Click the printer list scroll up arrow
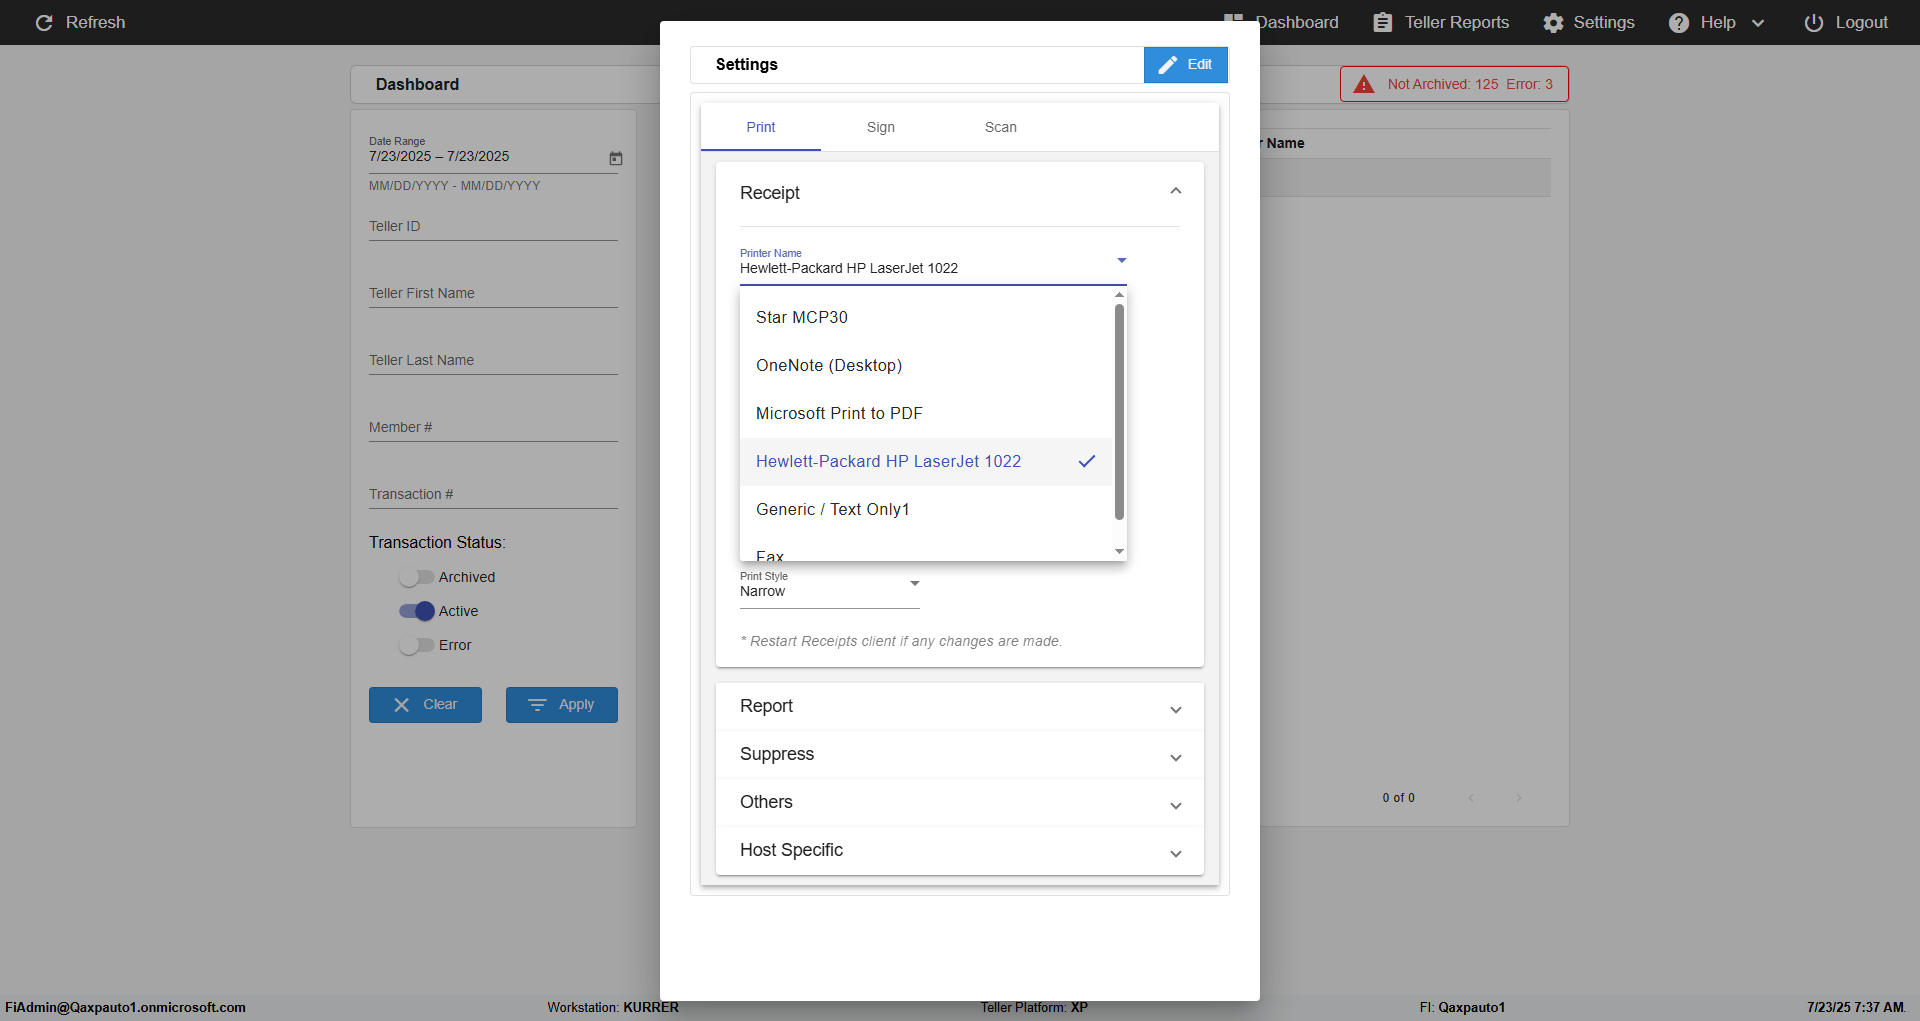The height and width of the screenshot is (1021, 1920). pyautogui.click(x=1119, y=295)
